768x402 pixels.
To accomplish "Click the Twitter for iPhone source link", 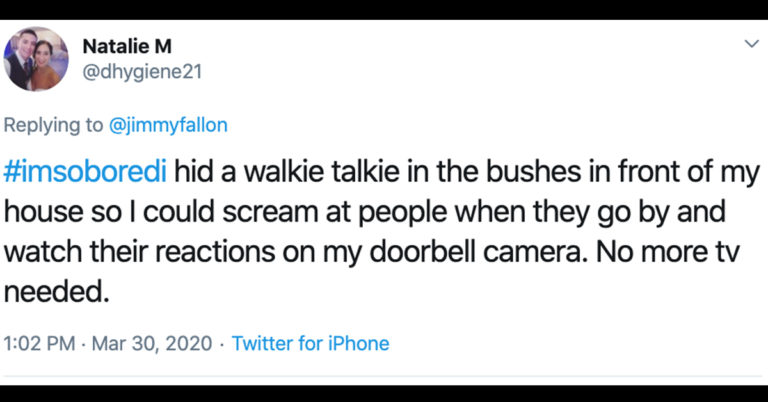I will click(310, 343).
